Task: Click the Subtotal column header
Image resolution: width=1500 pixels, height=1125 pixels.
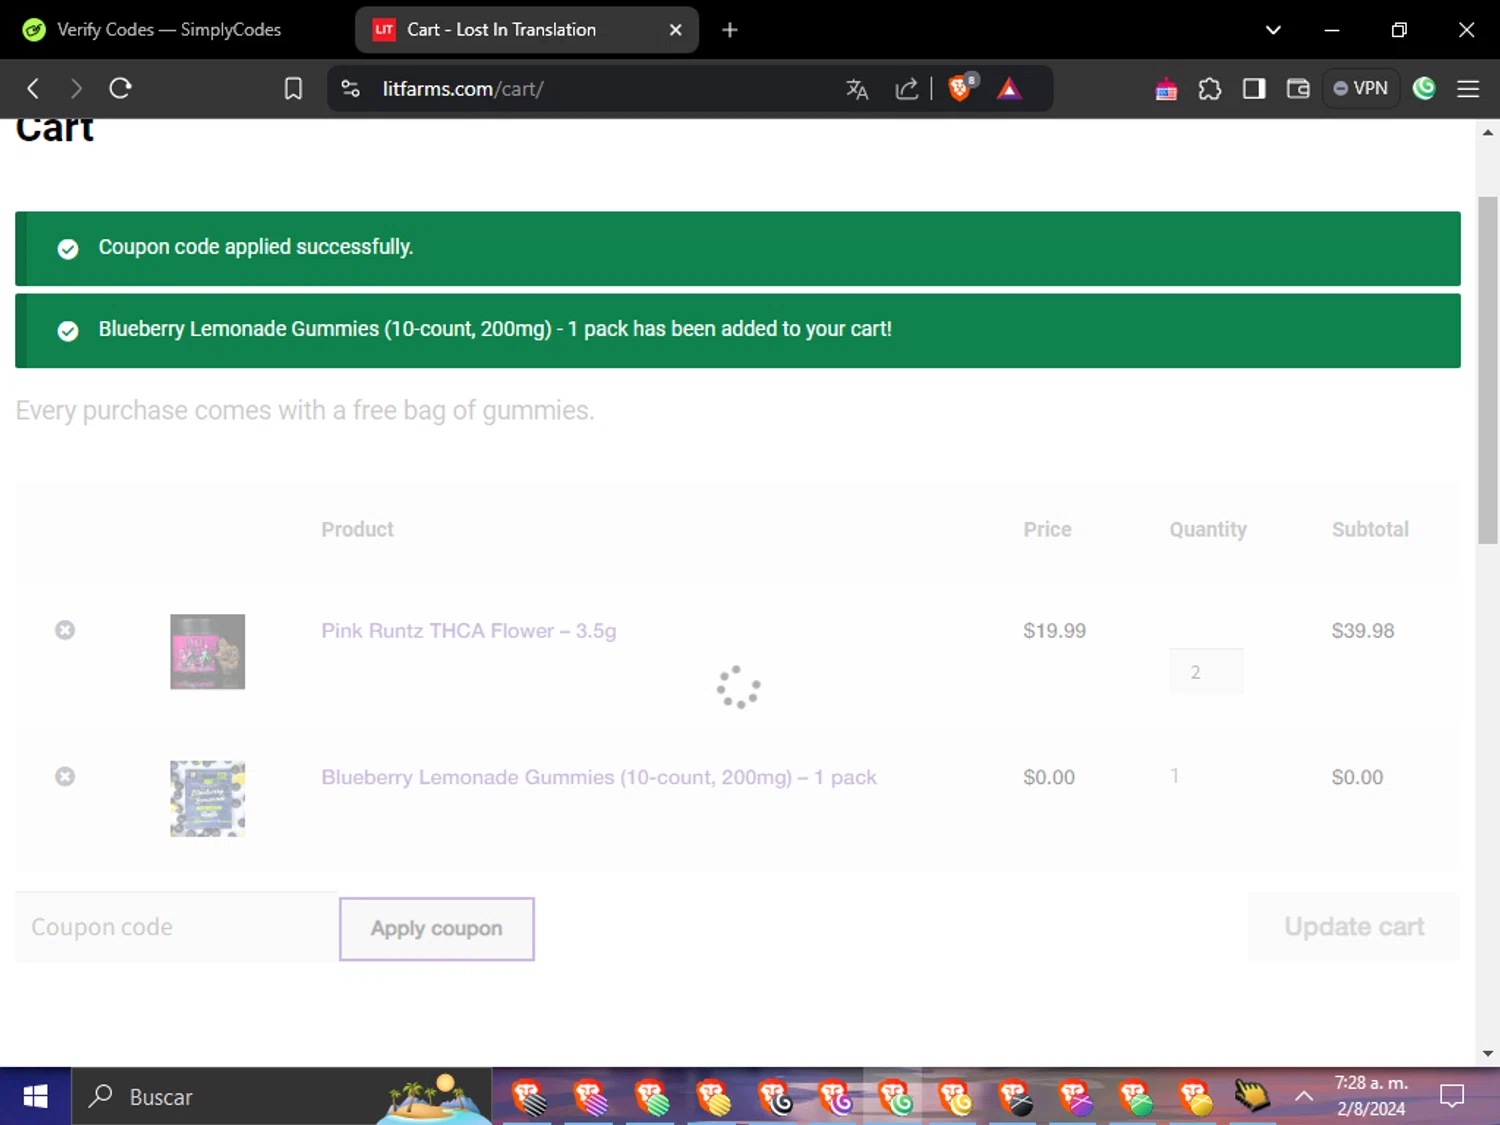Action: pyautogui.click(x=1370, y=530)
